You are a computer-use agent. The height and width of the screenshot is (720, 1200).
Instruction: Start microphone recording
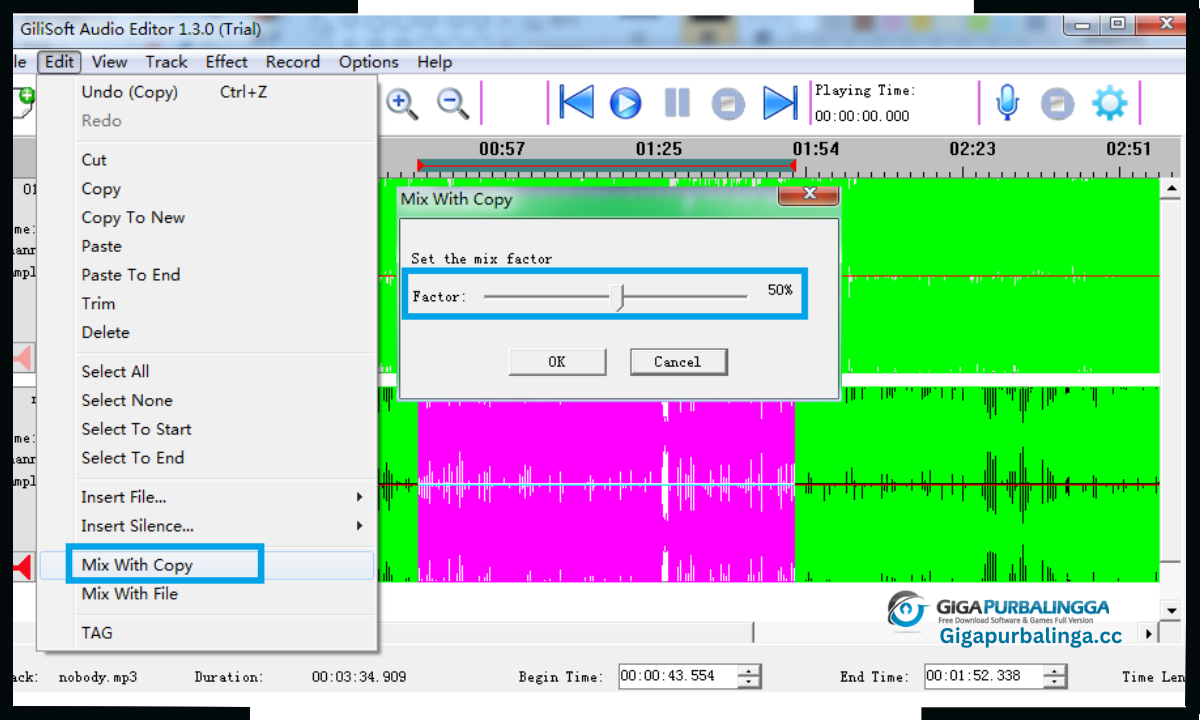1008,103
